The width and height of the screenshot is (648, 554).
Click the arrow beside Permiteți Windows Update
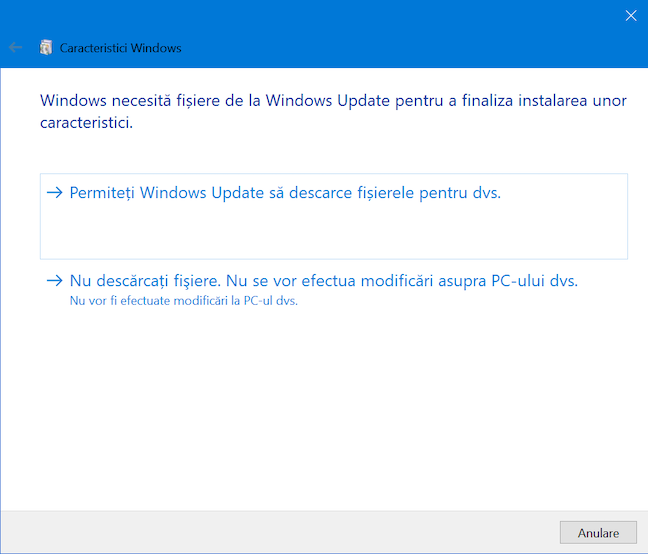pyautogui.click(x=55, y=193)
